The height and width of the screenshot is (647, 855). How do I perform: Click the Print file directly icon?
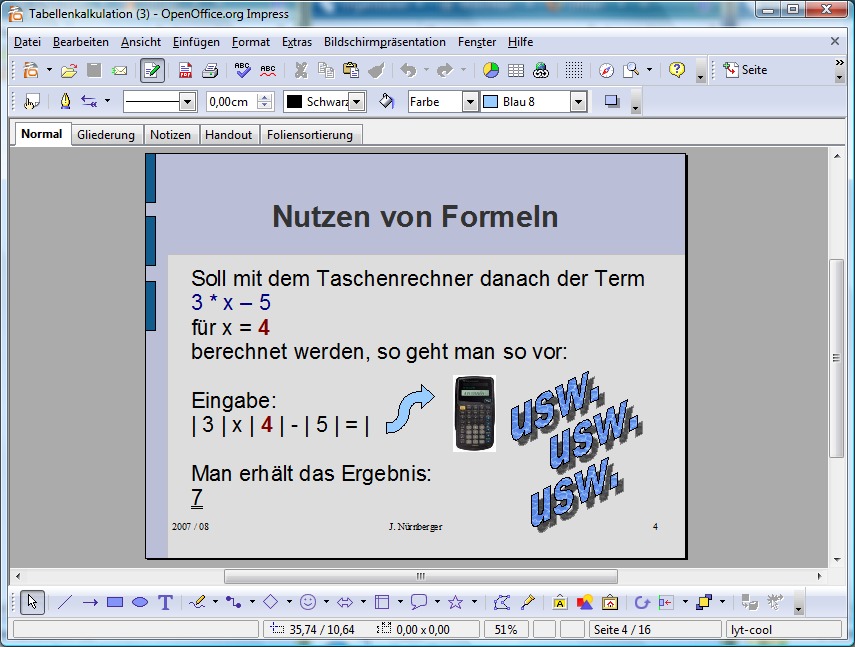[x=210, y=70]
